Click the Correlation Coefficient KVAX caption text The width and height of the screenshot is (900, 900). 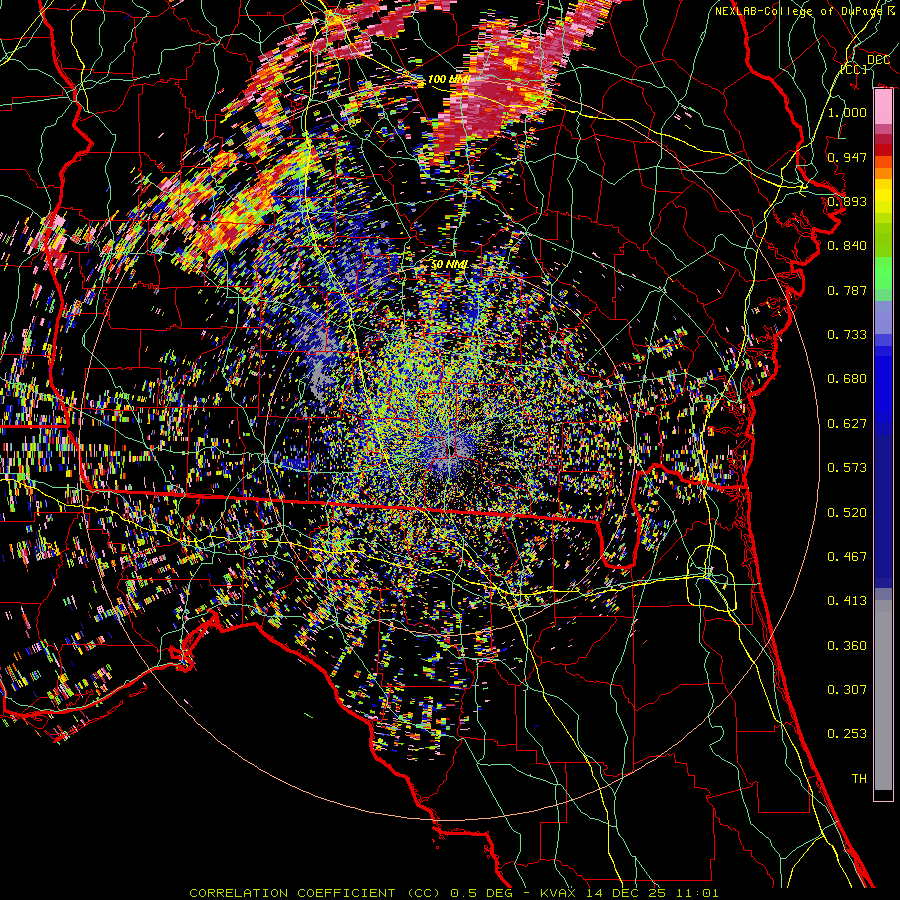(453, 893)
